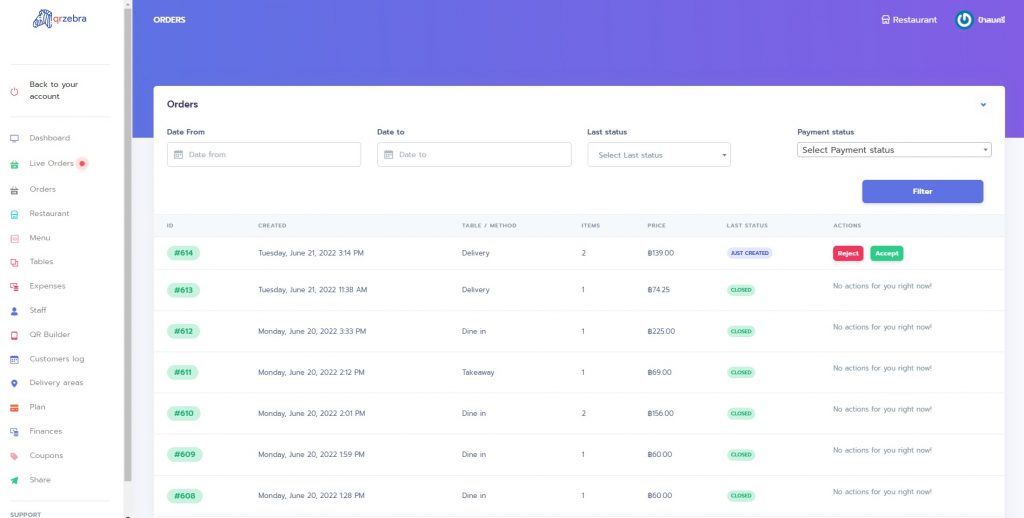
Task: Click the CREATED column header
Action: pos(272,225)
